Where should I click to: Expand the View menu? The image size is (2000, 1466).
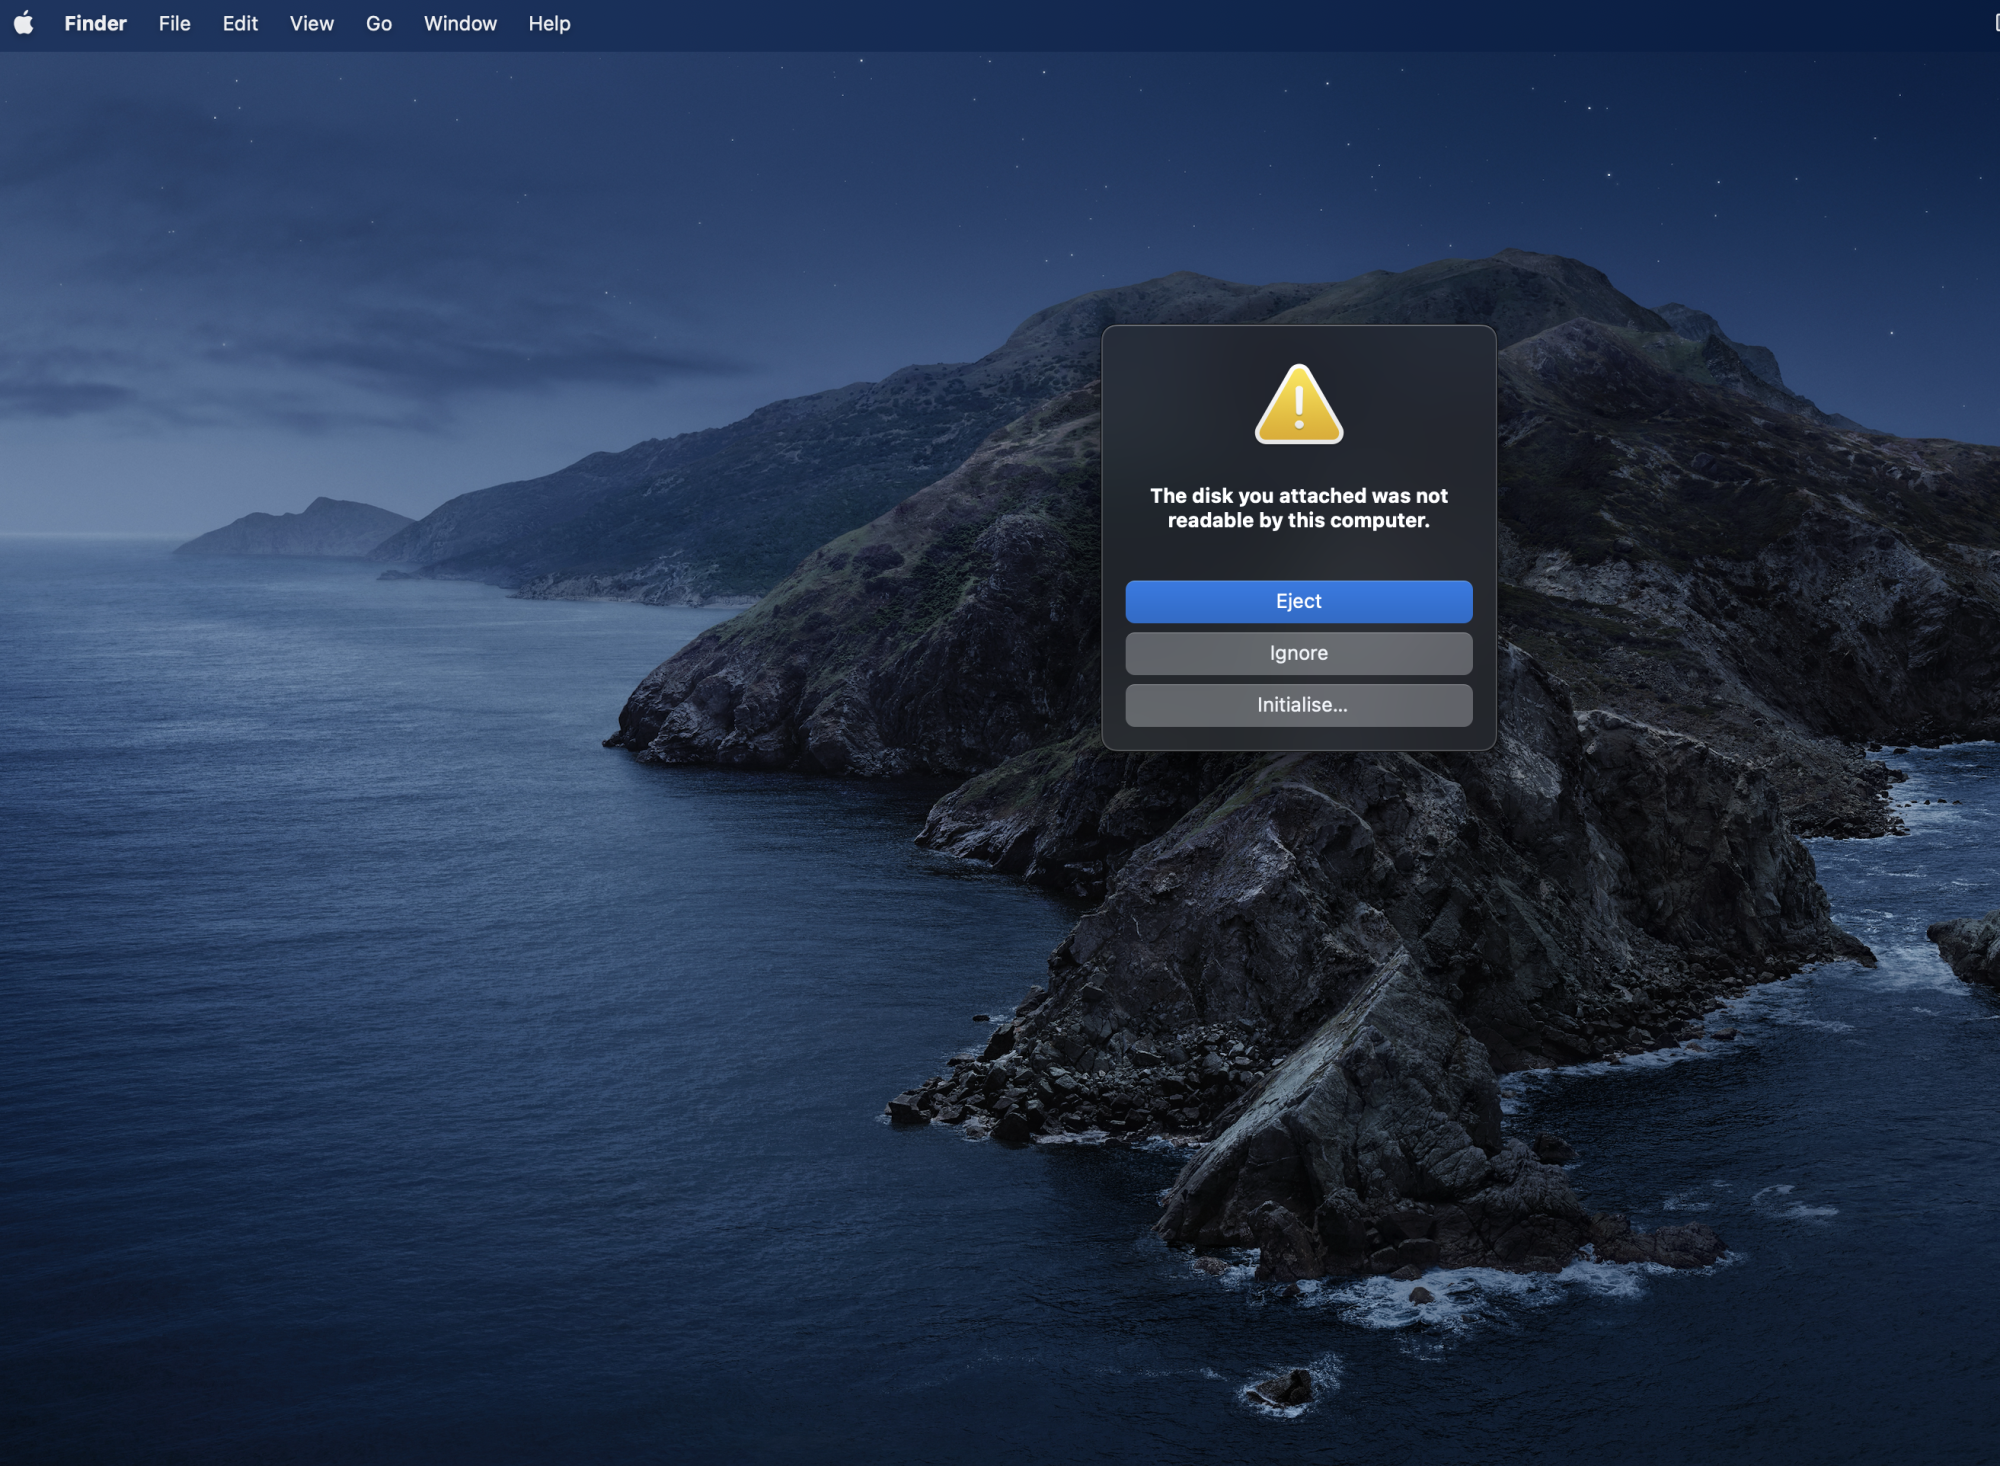click(x=311, y=23)
